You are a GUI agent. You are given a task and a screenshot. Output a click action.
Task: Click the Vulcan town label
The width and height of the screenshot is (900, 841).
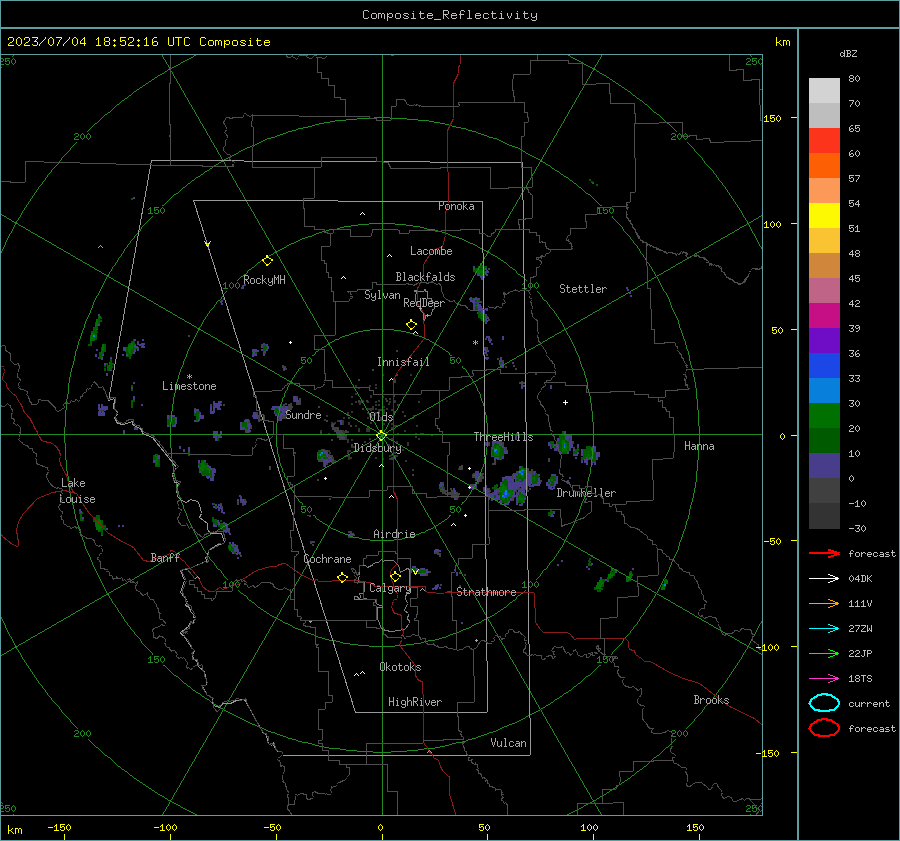point(508,743)
